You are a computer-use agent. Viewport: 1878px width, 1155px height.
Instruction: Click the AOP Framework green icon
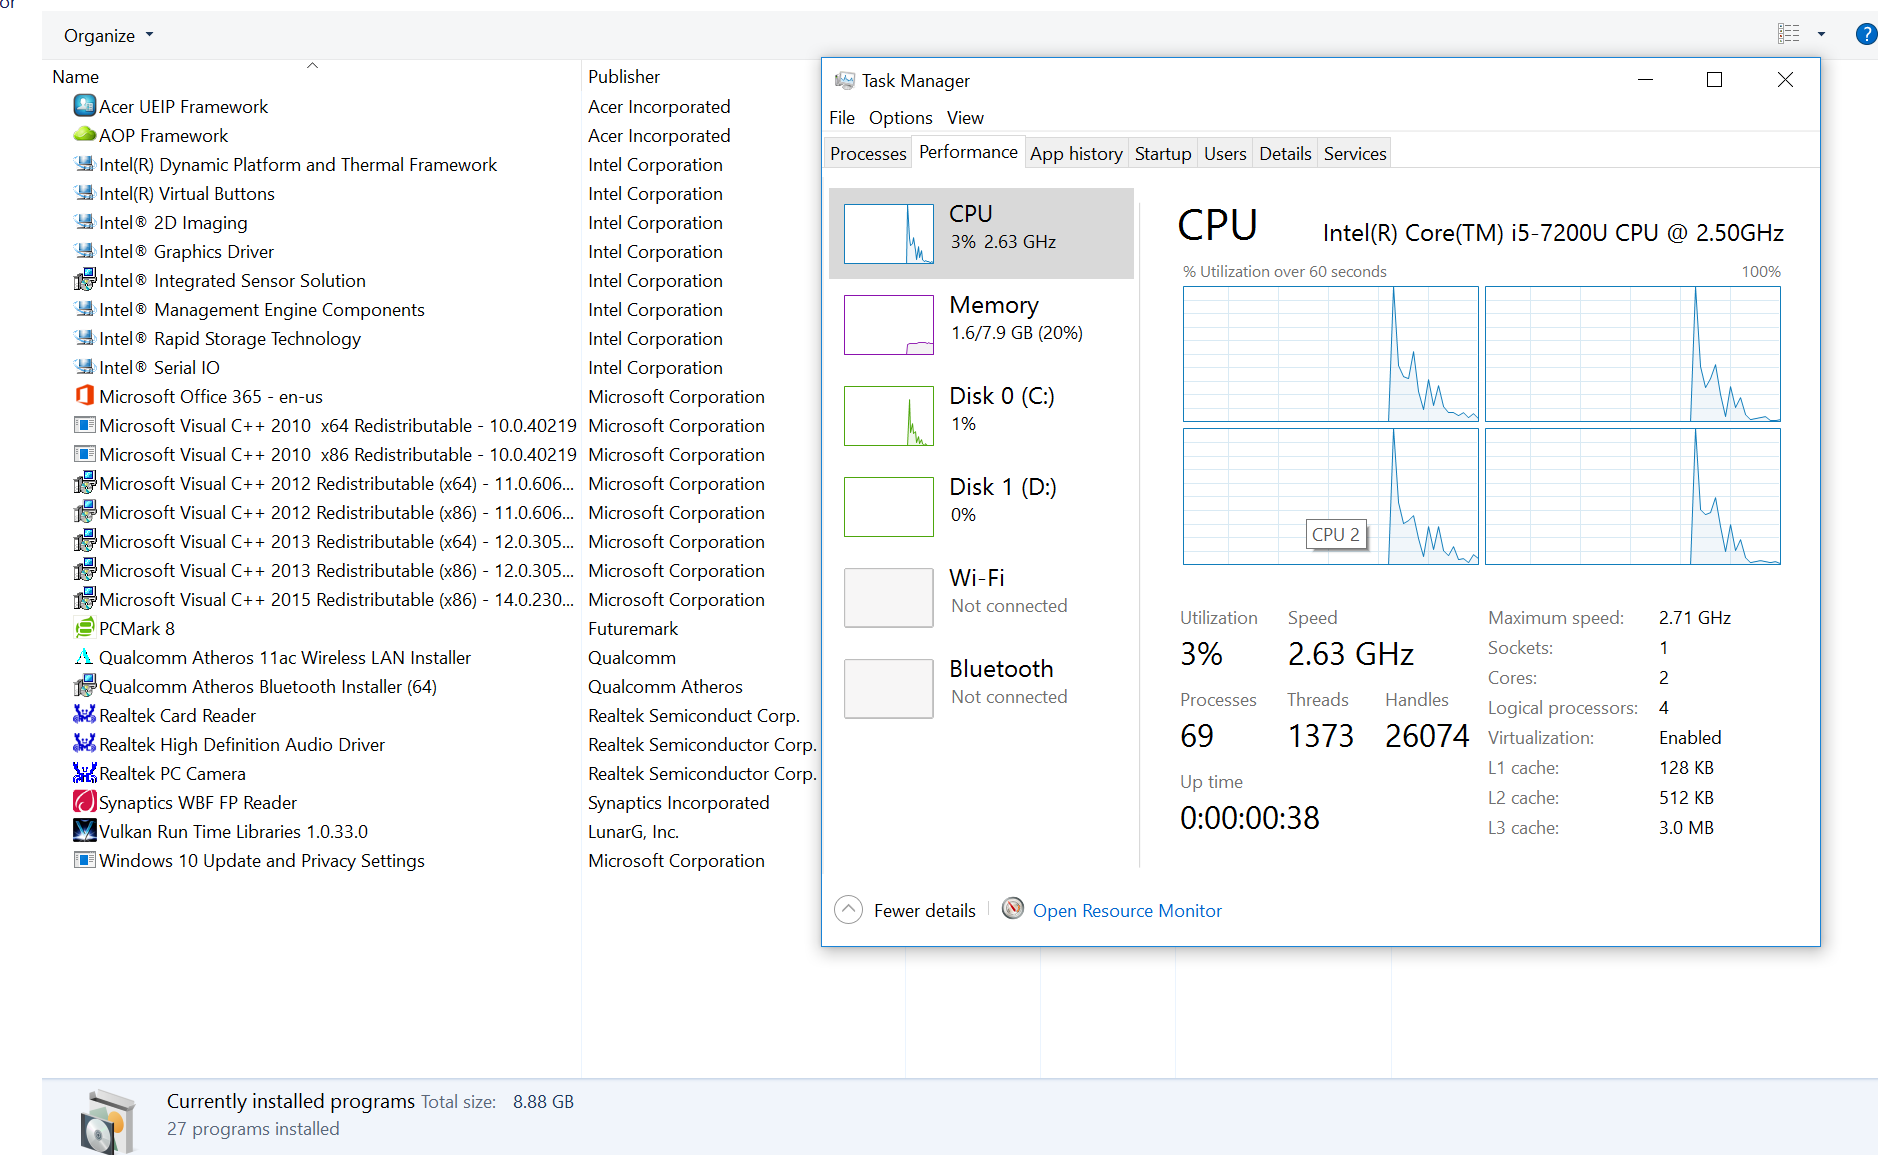point(85,135)
